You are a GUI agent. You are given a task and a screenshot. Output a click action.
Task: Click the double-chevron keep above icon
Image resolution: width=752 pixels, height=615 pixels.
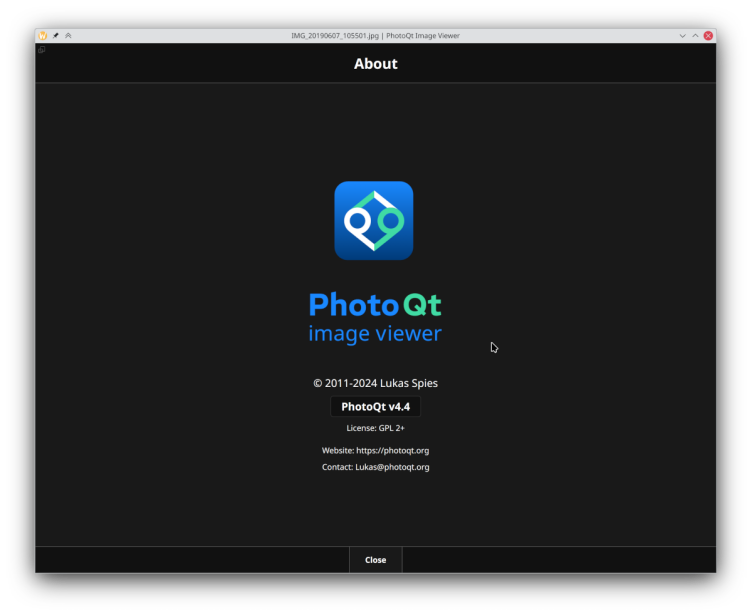point(68,35)
